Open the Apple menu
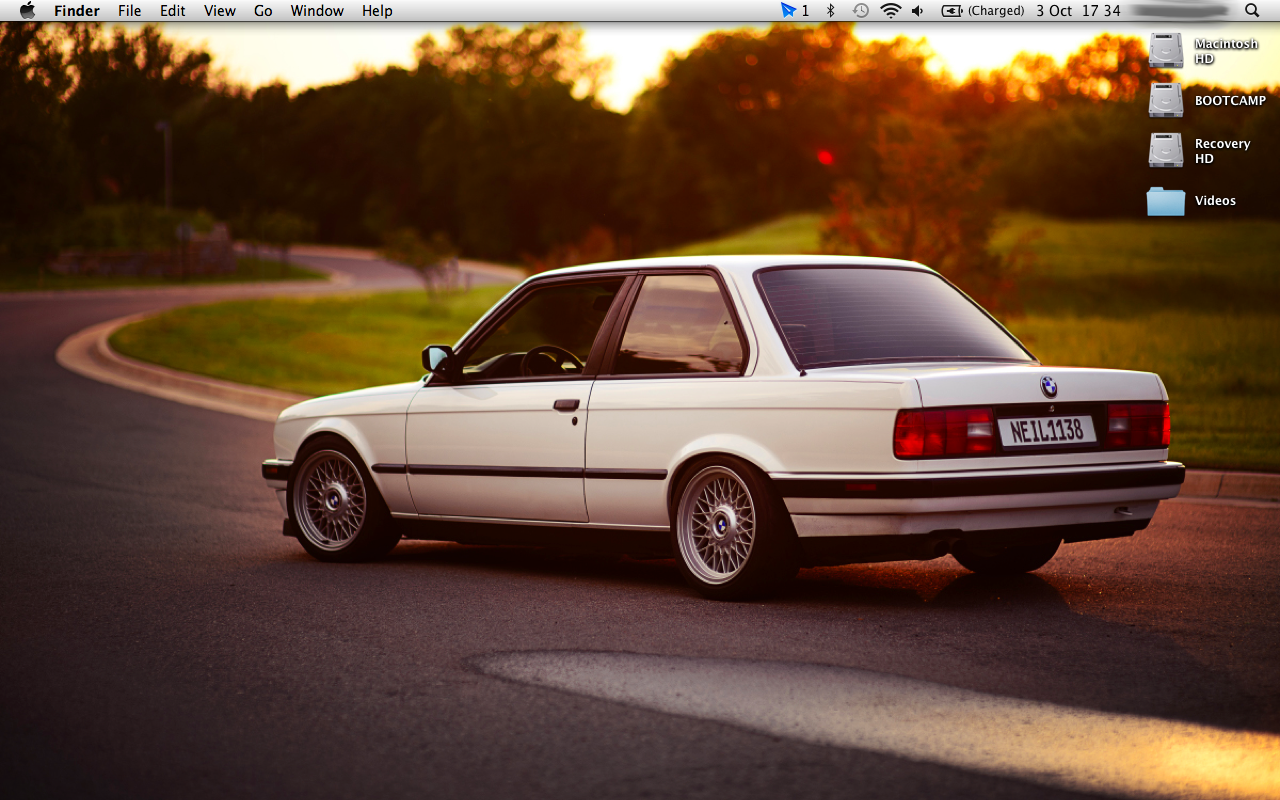1280x800 pixels. (x=27, y=10)
